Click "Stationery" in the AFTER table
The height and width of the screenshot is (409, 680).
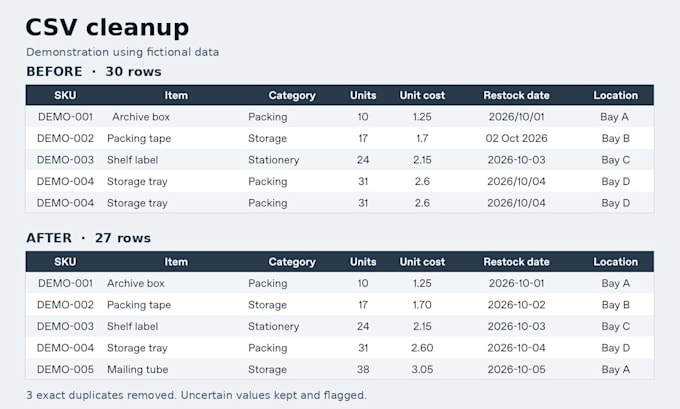tap(274, 327)
